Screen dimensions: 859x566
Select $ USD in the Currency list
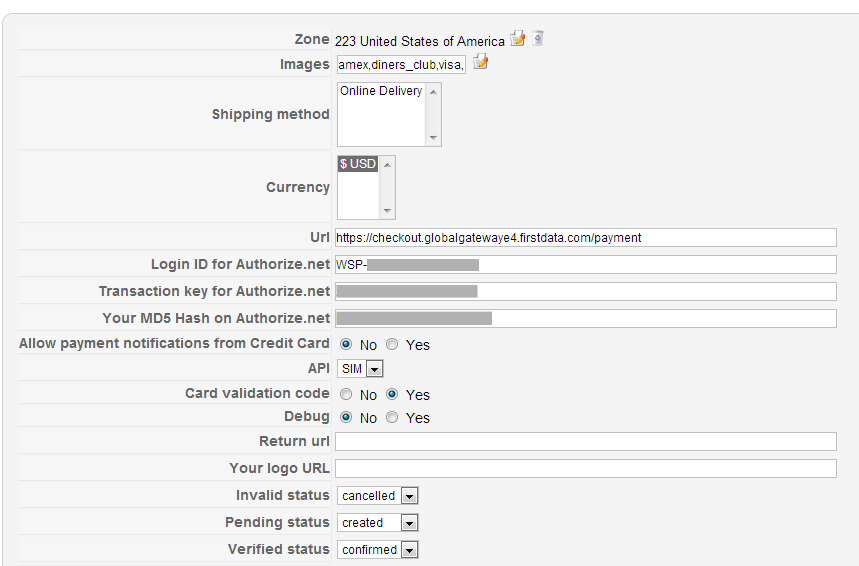click(358, 164)
